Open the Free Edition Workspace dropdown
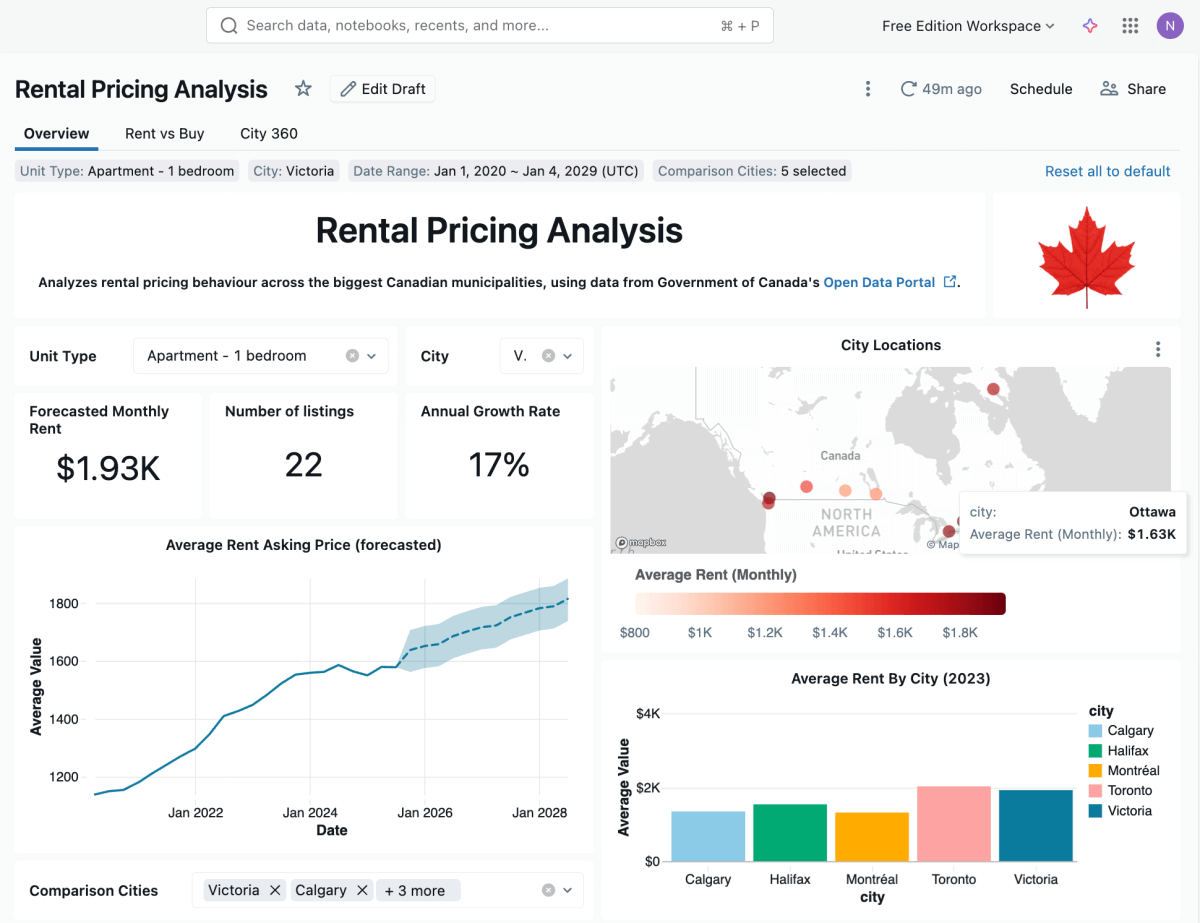The width and height of the screenshot is (1200, 923). click(x=966, y=25)
